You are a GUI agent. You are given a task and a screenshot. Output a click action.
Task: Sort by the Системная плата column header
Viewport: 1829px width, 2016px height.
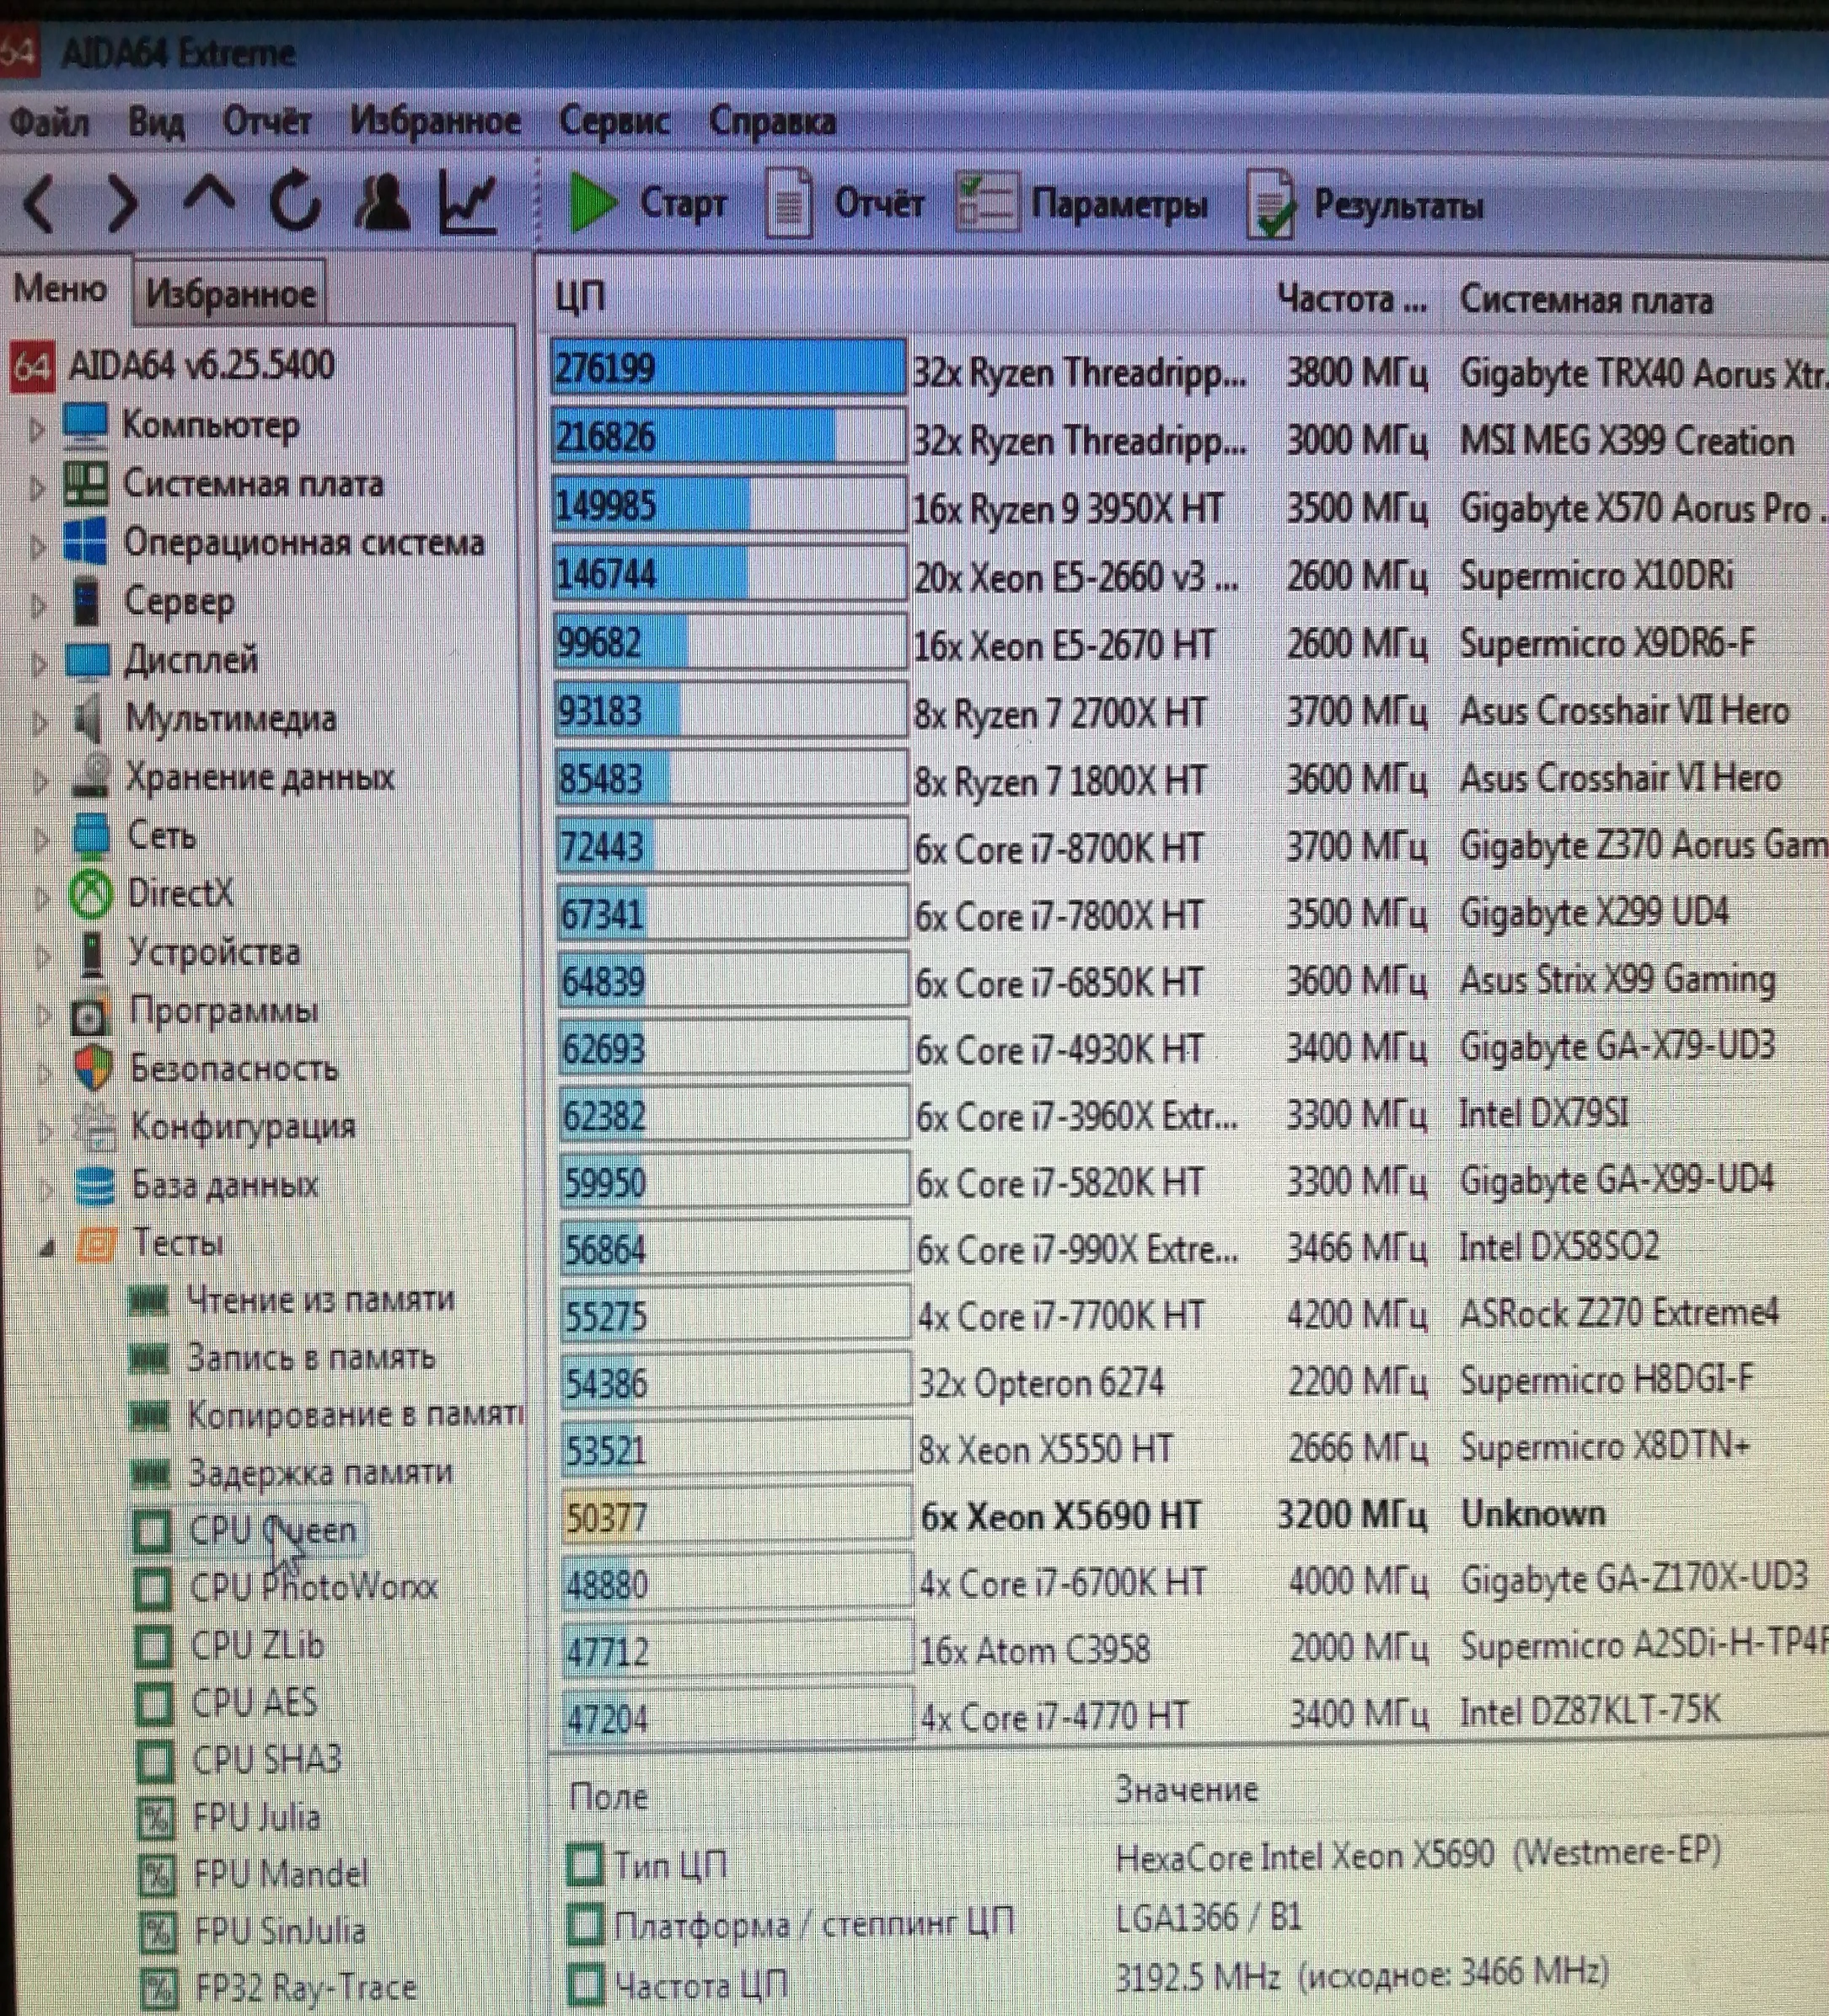click(1585, 300)
